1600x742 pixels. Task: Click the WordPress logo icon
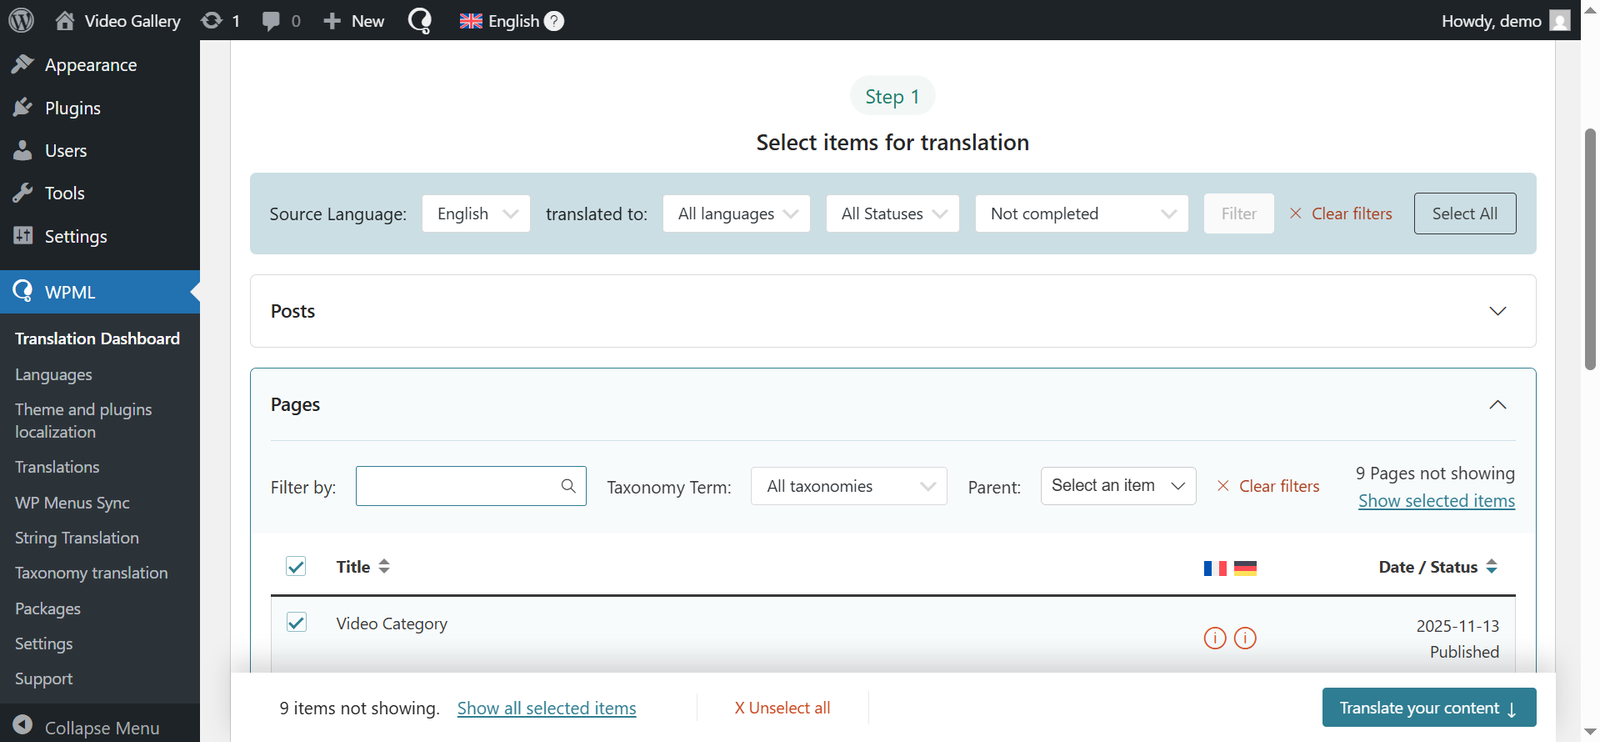[x=21, y=20]
